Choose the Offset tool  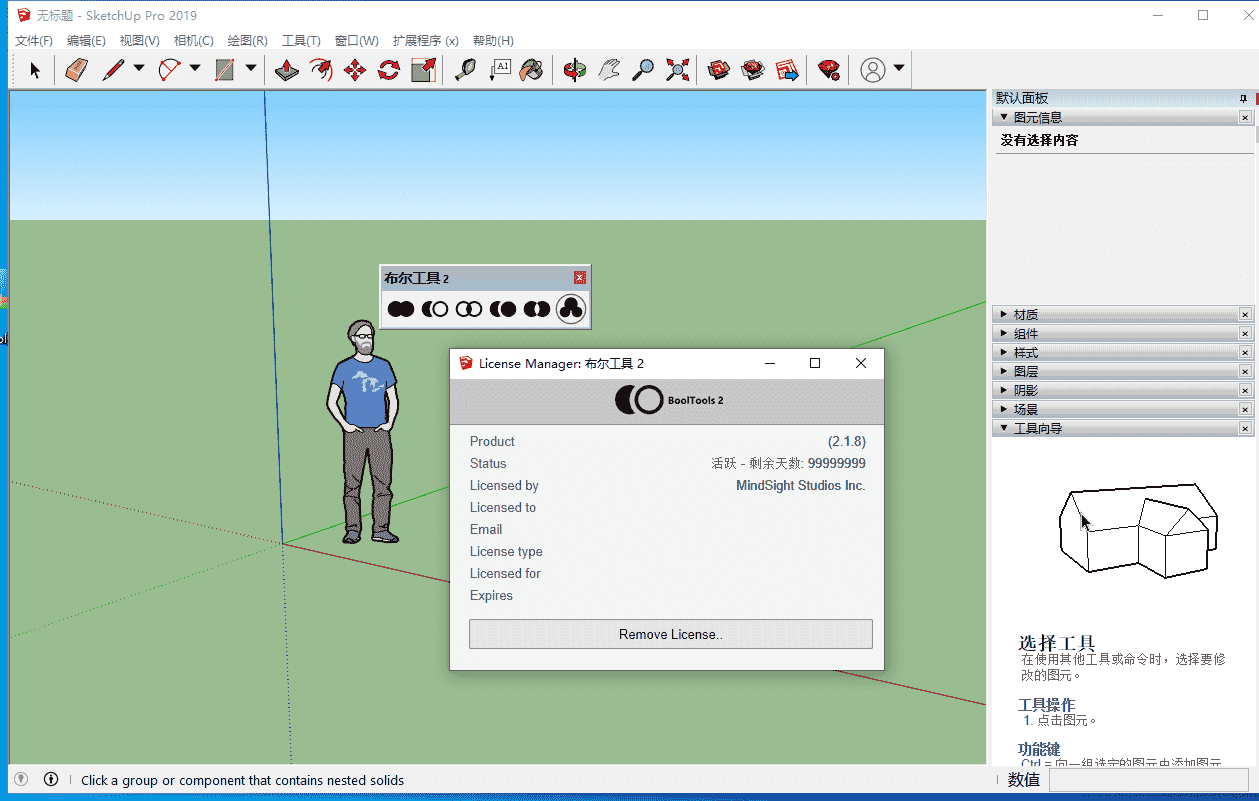pyautogui.click(x=321, y=70)
